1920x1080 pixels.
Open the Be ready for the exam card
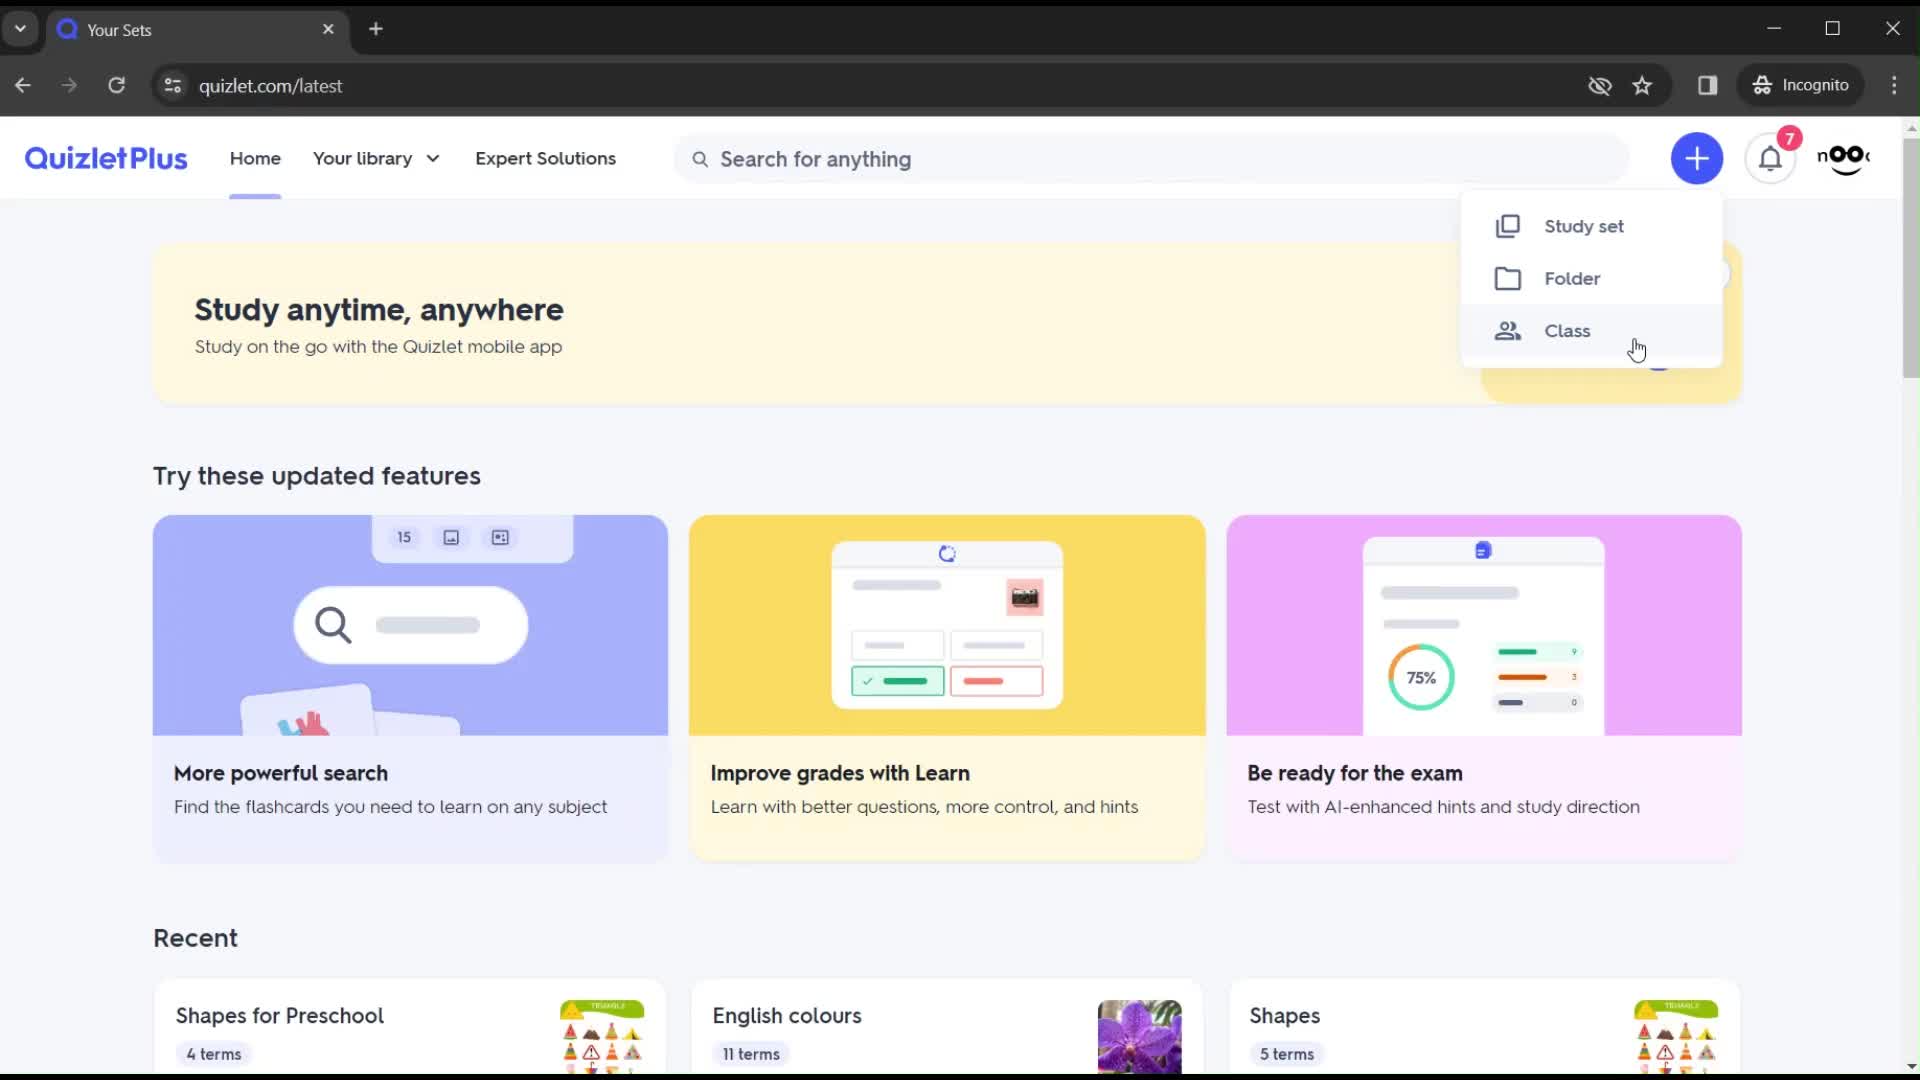point(1484,688)
